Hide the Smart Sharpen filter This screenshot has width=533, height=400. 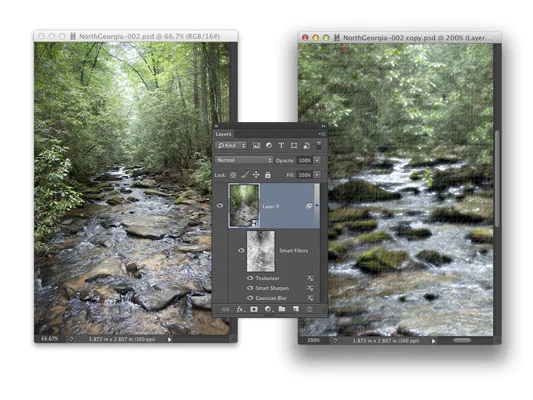[x=250, y=288]
